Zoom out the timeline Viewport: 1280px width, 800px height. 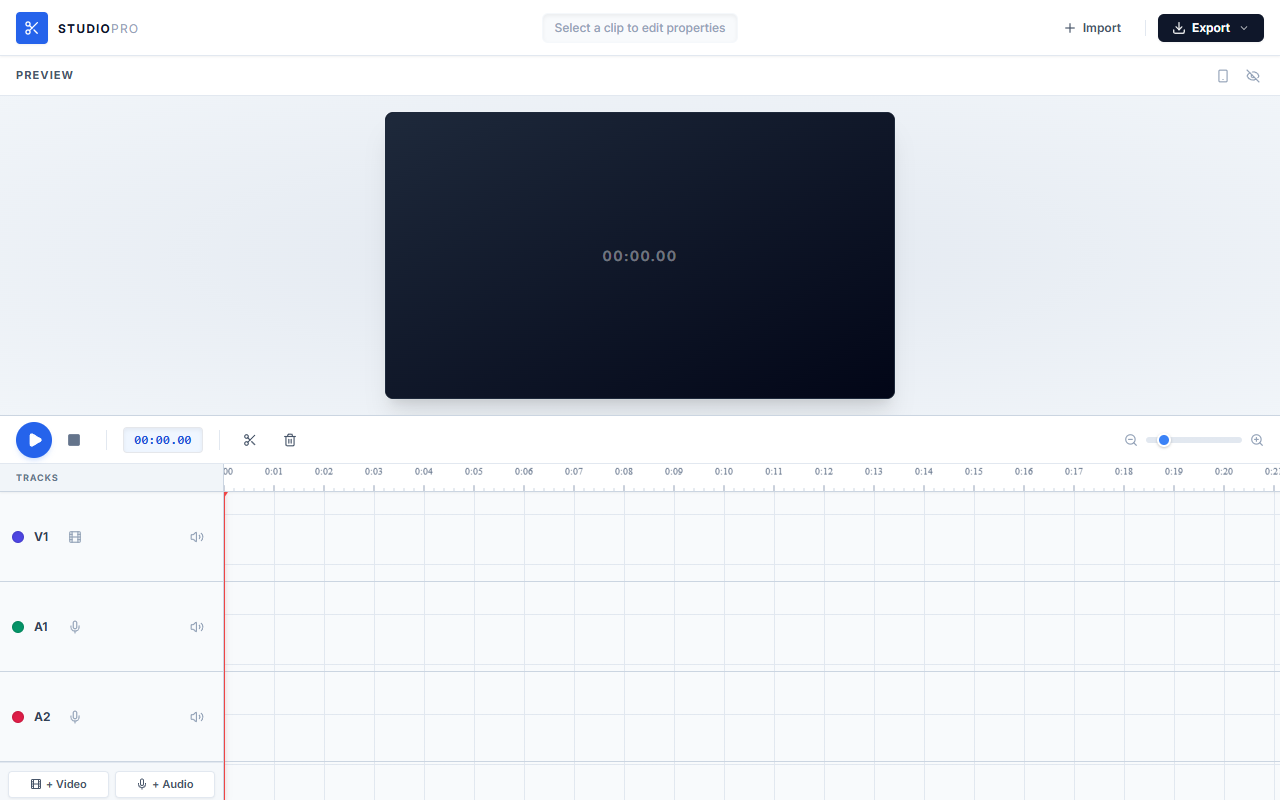point(1131,440)
